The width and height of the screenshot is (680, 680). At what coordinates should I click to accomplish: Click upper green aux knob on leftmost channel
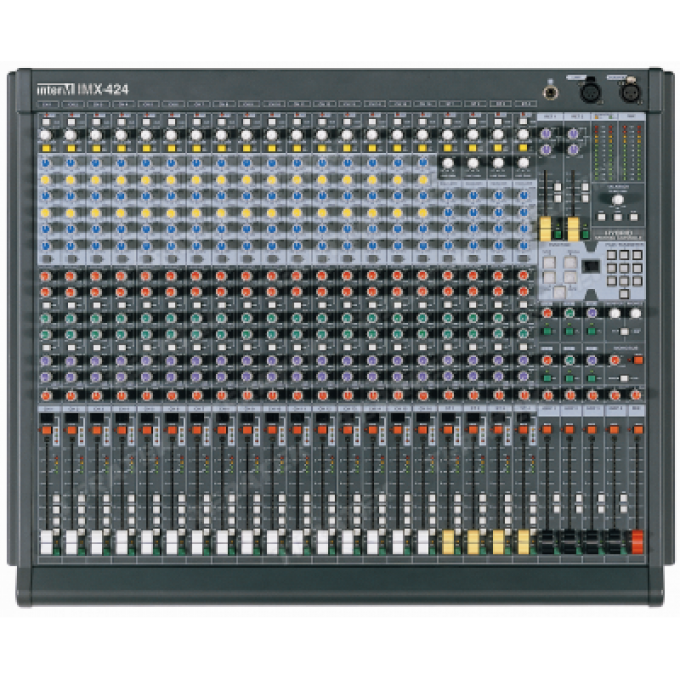46,318
